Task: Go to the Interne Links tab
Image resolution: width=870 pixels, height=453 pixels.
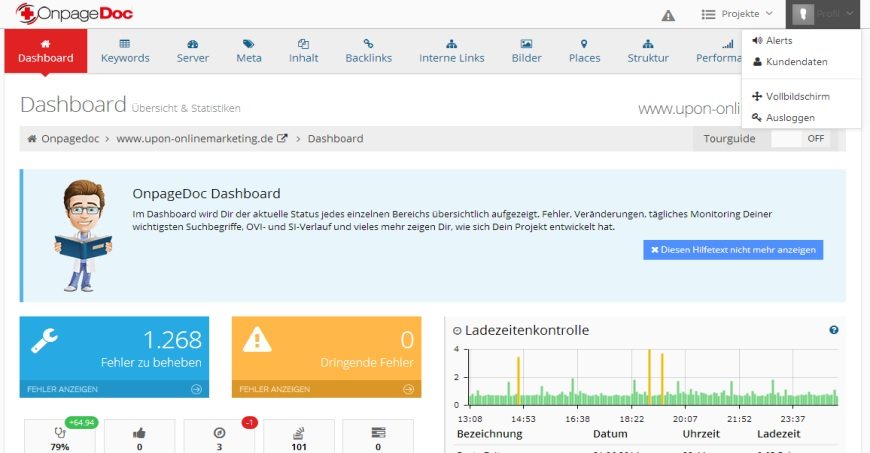Action: pyautogui.click(x=452, y=51)
